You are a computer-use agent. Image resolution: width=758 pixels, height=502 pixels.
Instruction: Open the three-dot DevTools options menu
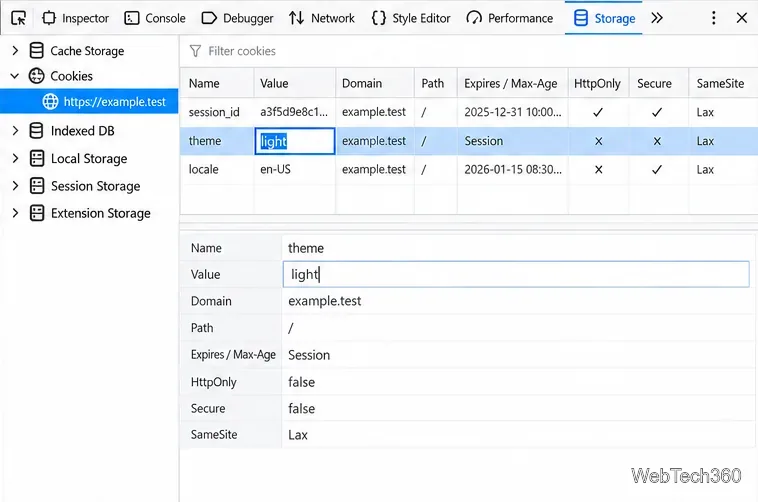point(714,18)
